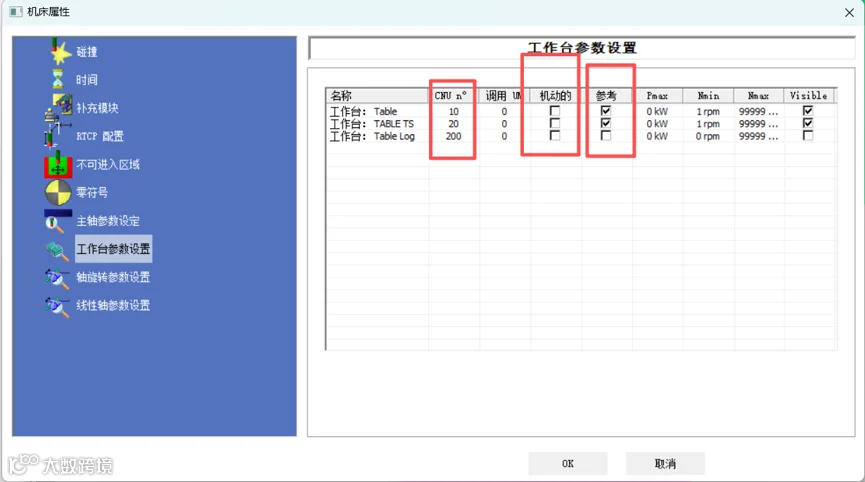Confirm settings with OK button
This screenshot has width=865, height=482.
point(568,463)
